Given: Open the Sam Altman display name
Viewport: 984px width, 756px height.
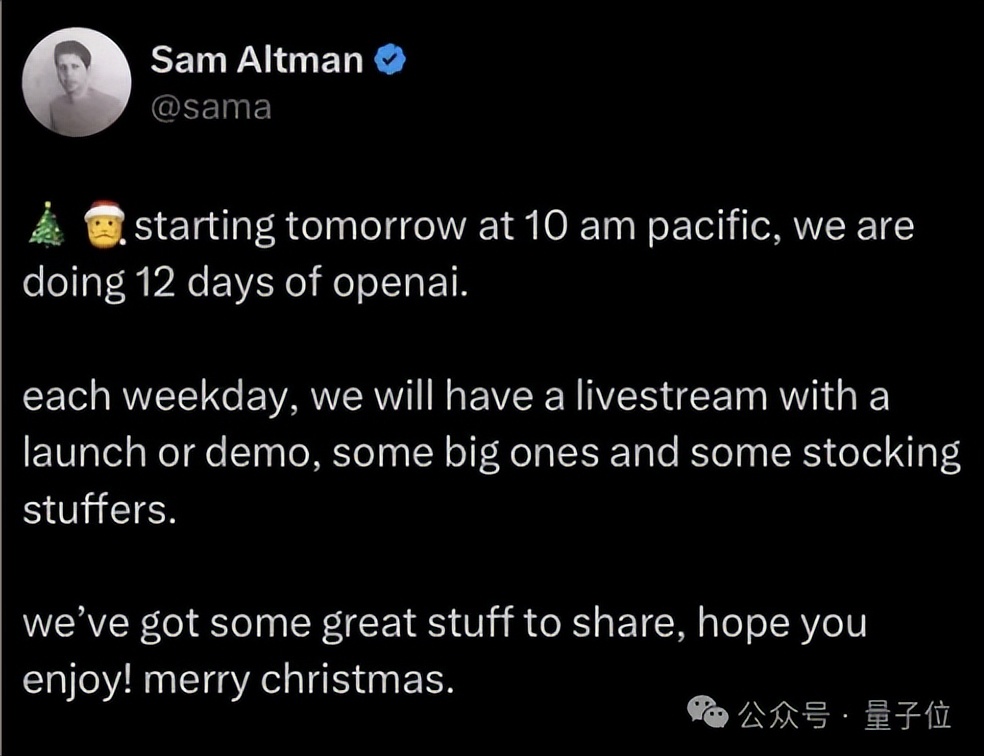Looking at the screenshot, I should [x=256, y=60].
